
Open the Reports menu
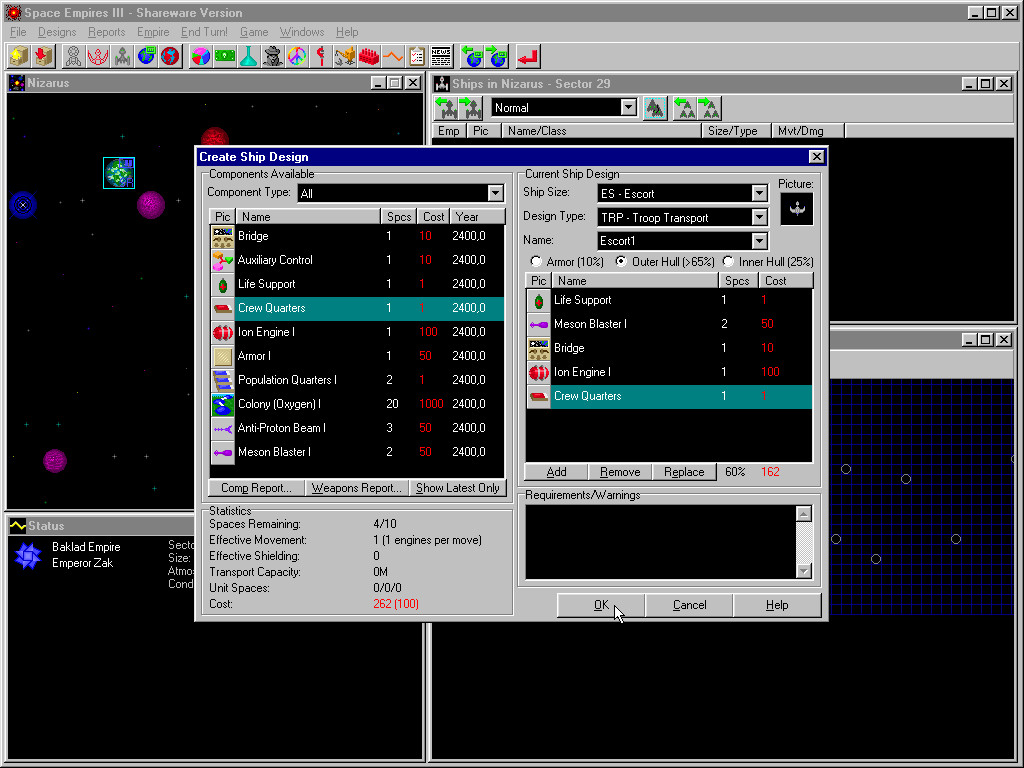click(x=106, y=32)
